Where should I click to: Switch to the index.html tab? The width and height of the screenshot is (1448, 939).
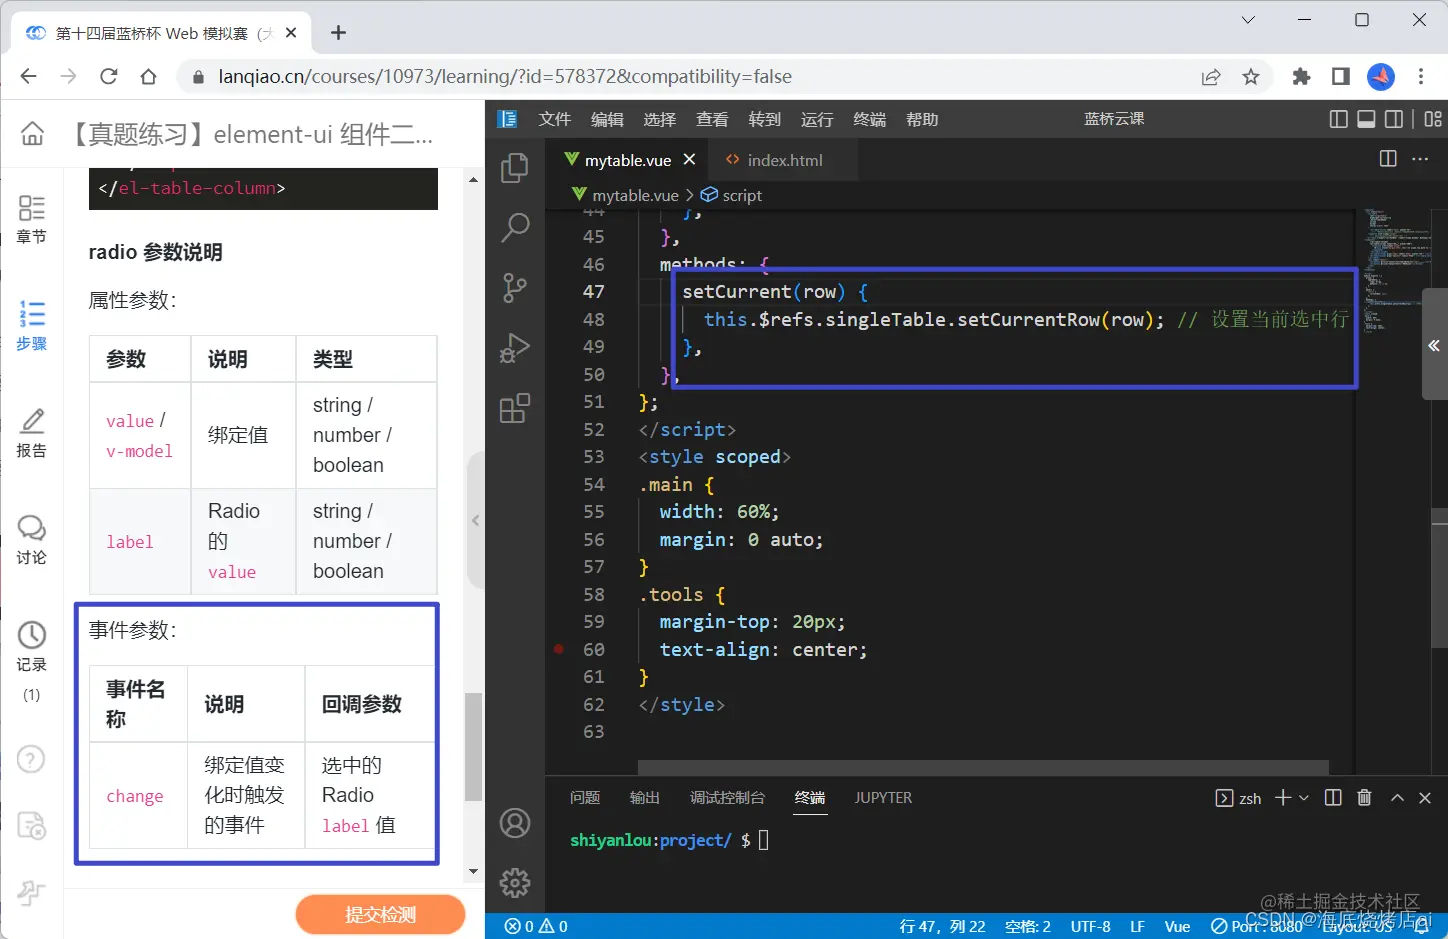pos(783,159)
